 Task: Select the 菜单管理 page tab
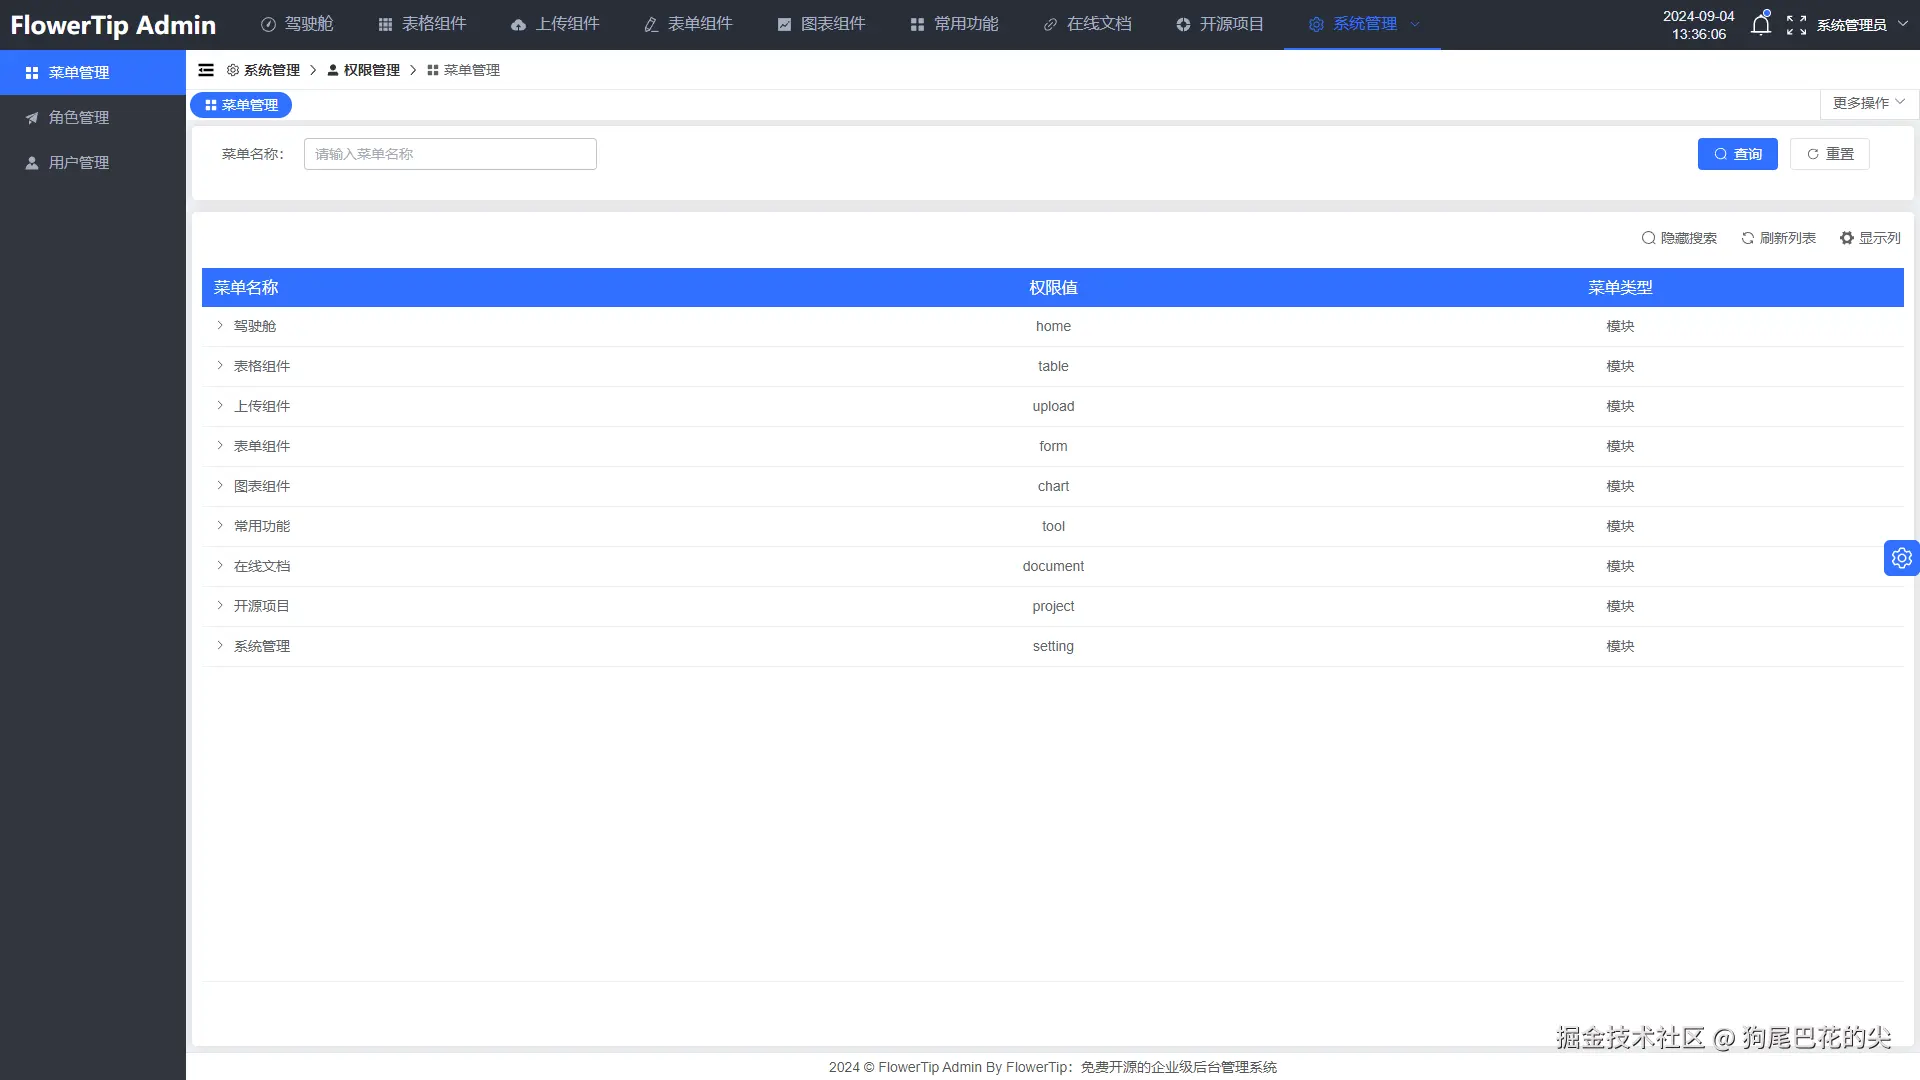(x=241, y=105)
